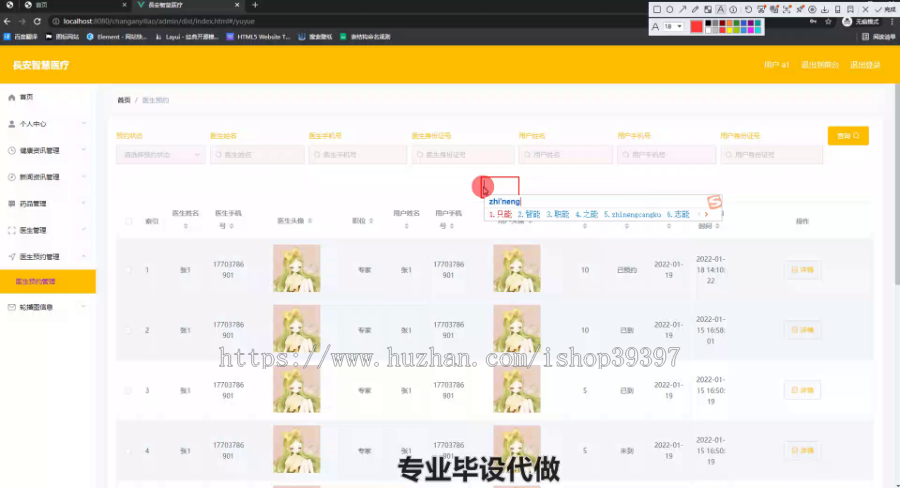Open 详情 for row 2

click(x=802, y=330)
